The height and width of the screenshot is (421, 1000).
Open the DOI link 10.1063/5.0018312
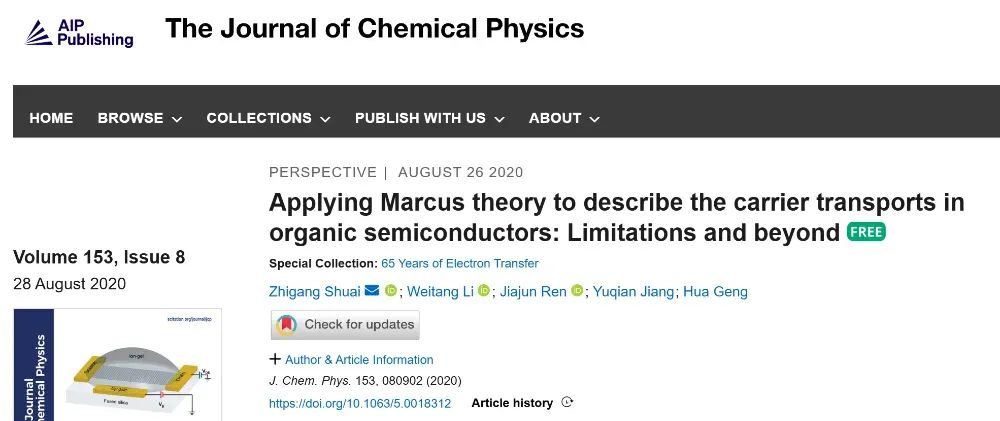360,403
